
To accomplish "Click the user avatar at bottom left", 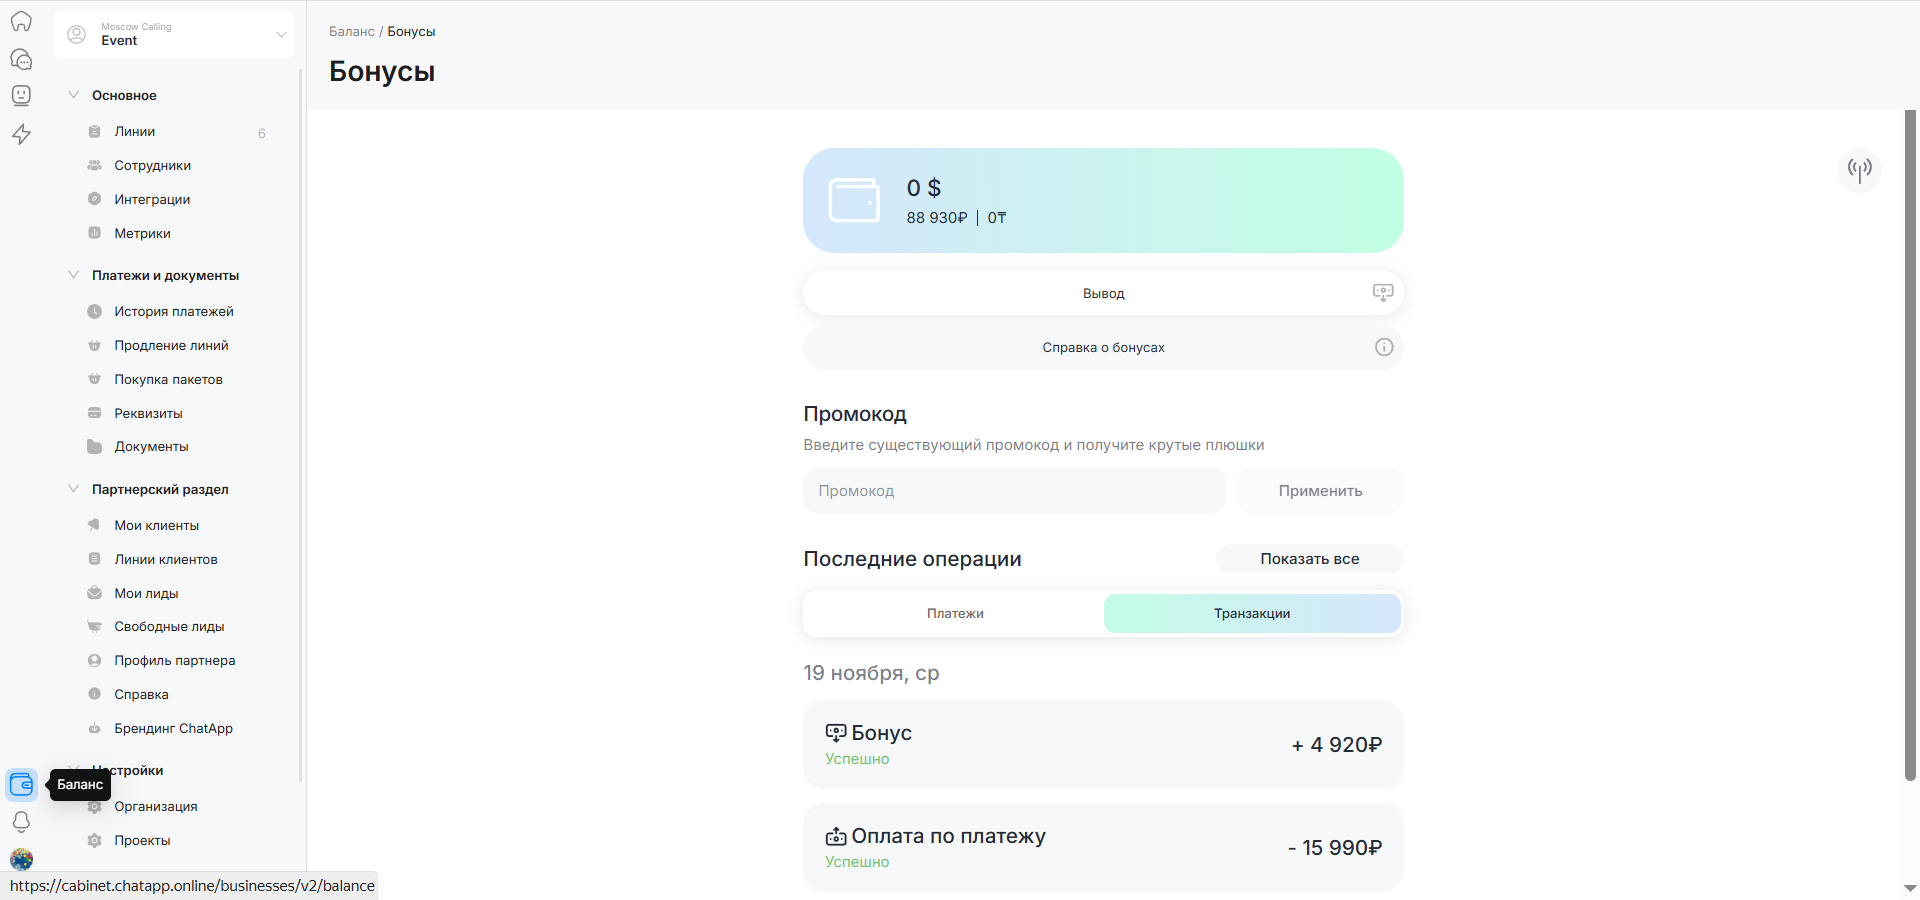I will point(21,859).
